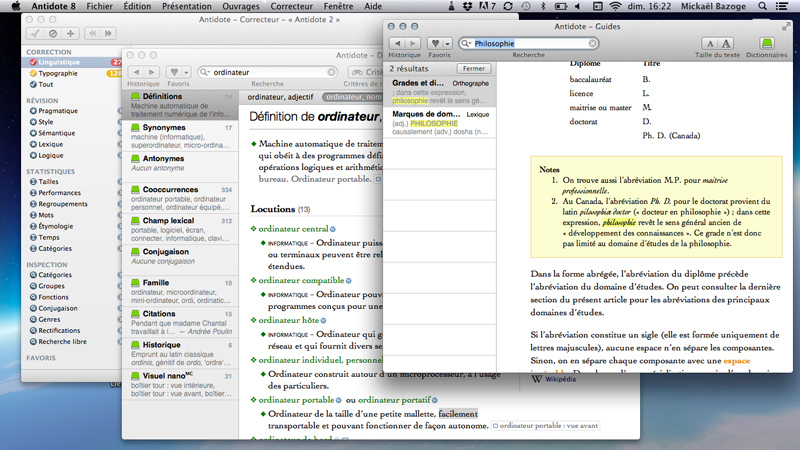Open the Ouvrages menu
The height and width of the screenshot is (450, 800).
pyautogui.click(x=241, y=6)
